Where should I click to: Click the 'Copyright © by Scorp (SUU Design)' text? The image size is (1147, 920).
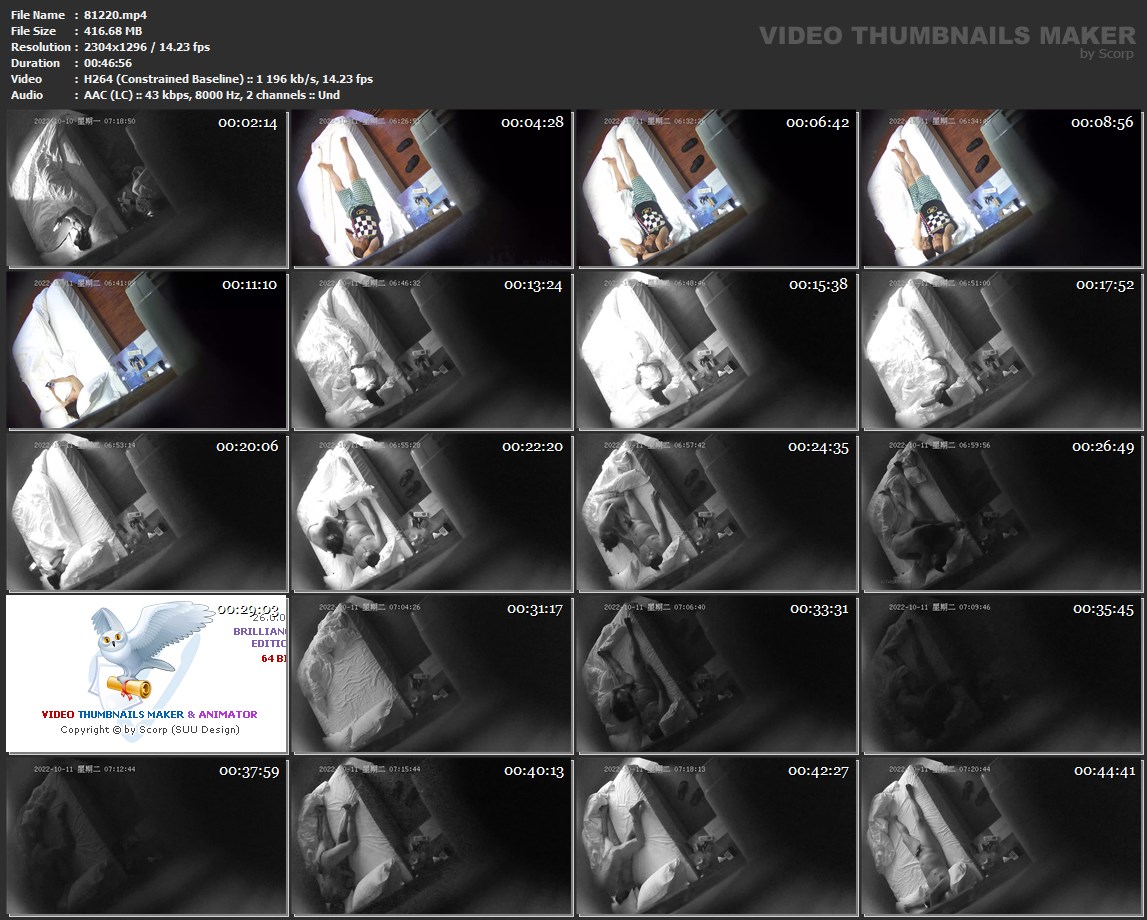pos(150,730)
